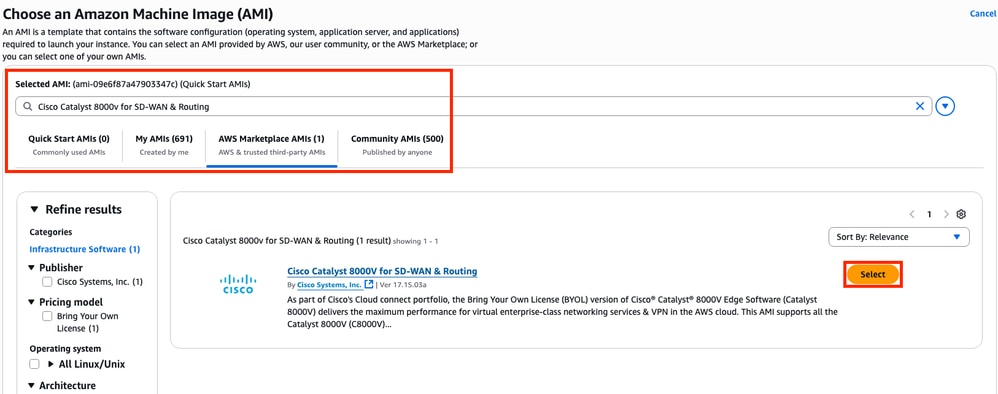Screen dimensions: 998x394
Task: Expand the All Linux/Unix tree arrow
Action: [52, 365]
